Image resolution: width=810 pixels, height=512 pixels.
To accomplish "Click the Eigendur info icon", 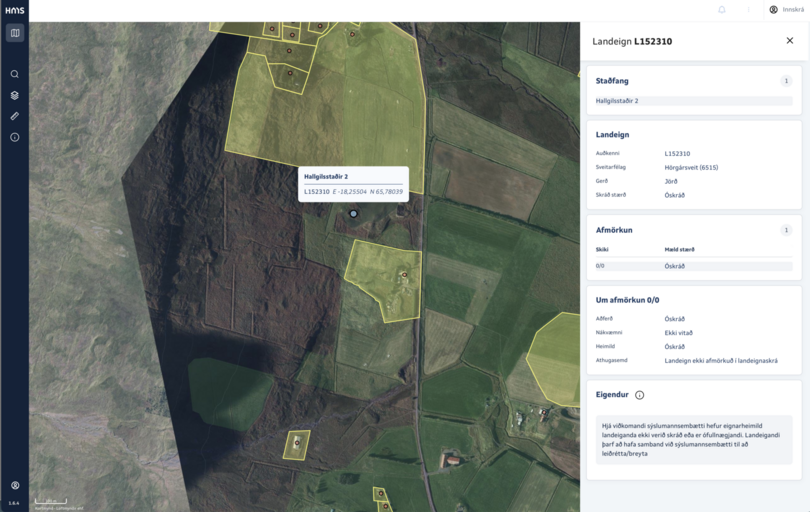I will (x=640, y=395).
